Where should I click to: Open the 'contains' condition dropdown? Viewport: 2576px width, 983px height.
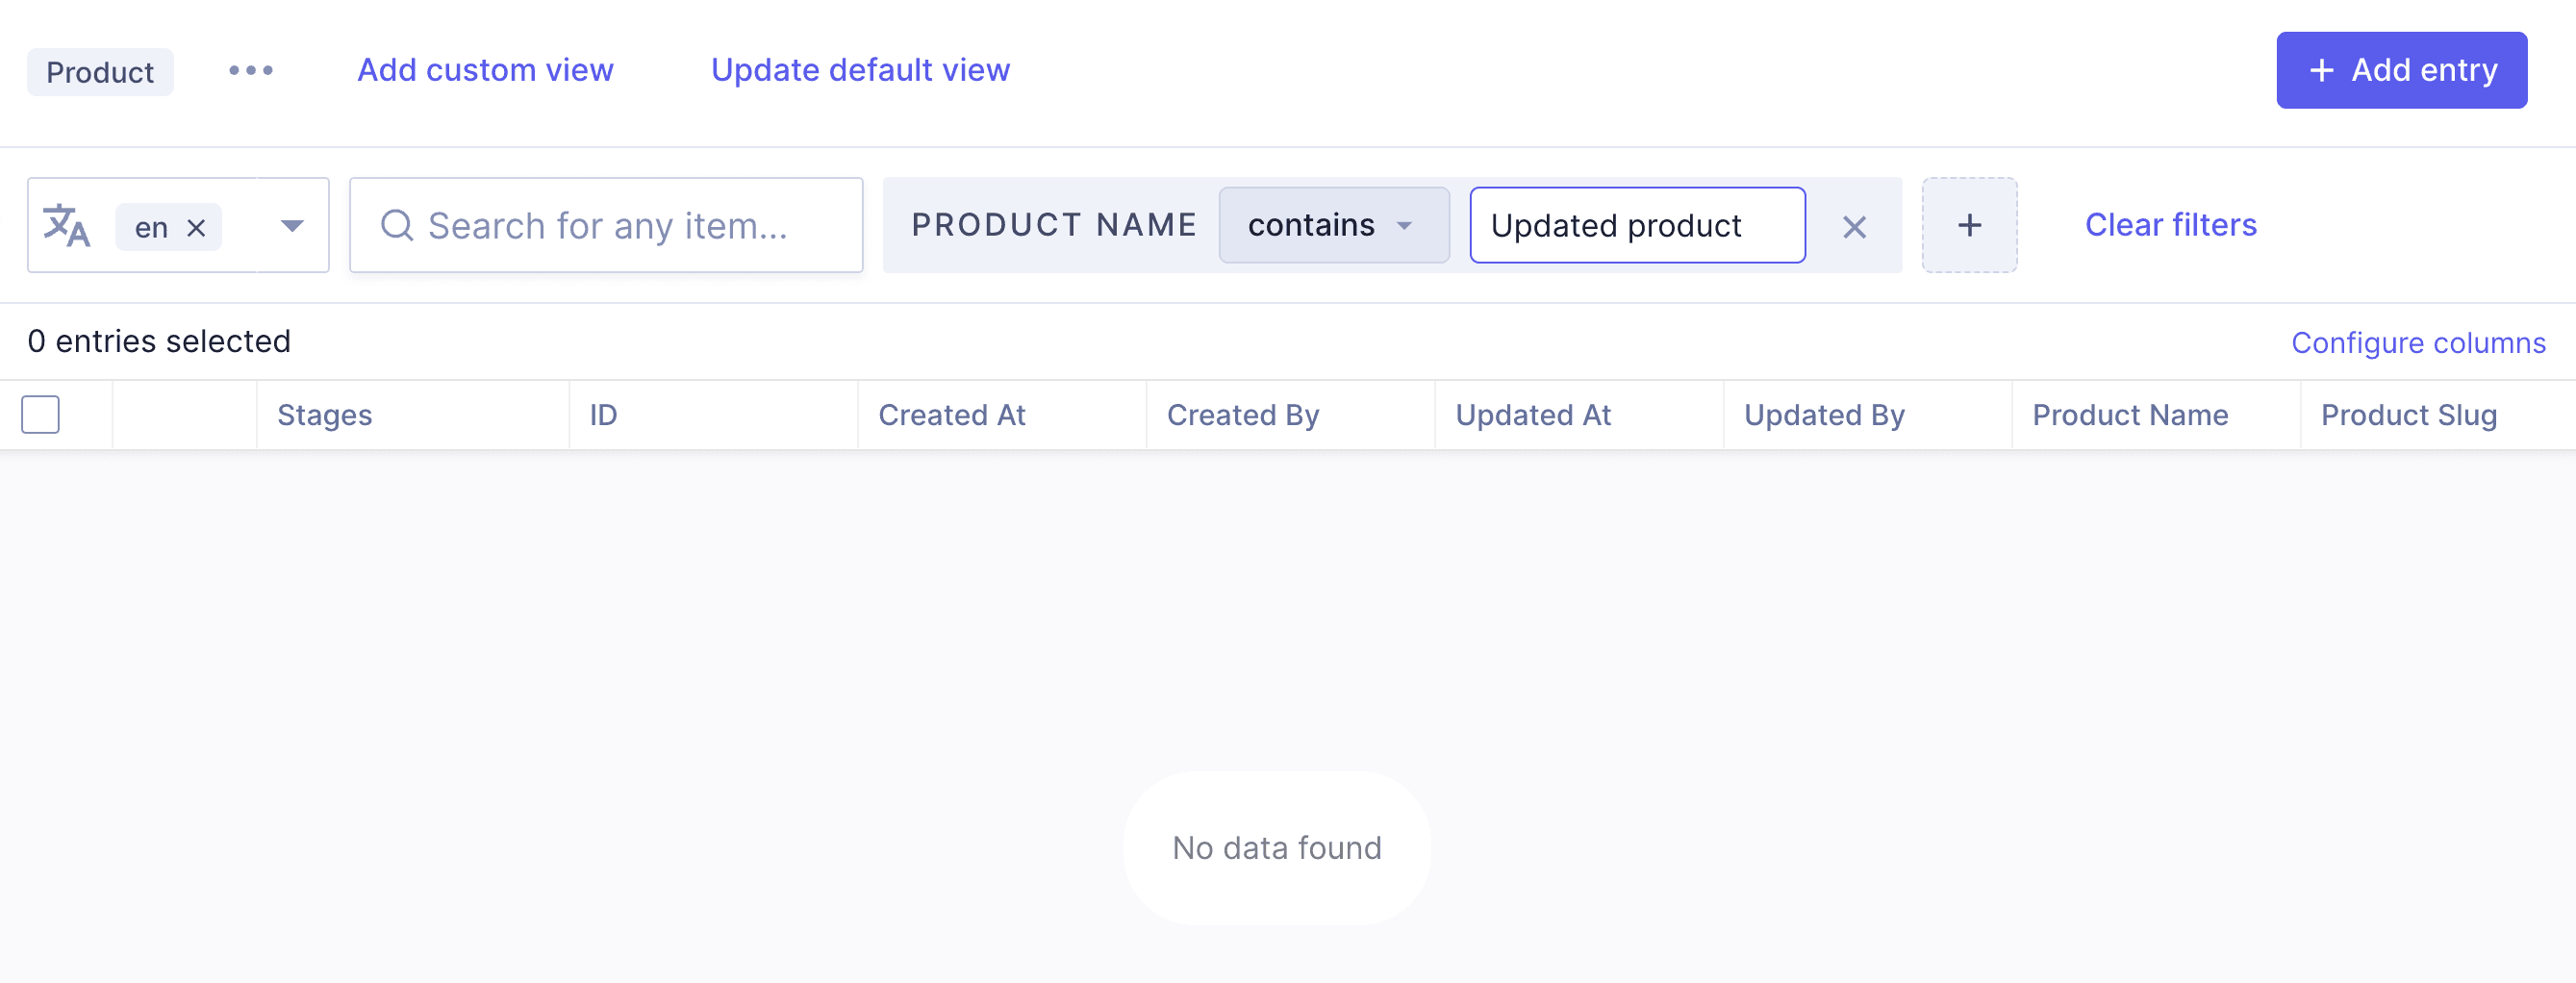click(1333, 225)
